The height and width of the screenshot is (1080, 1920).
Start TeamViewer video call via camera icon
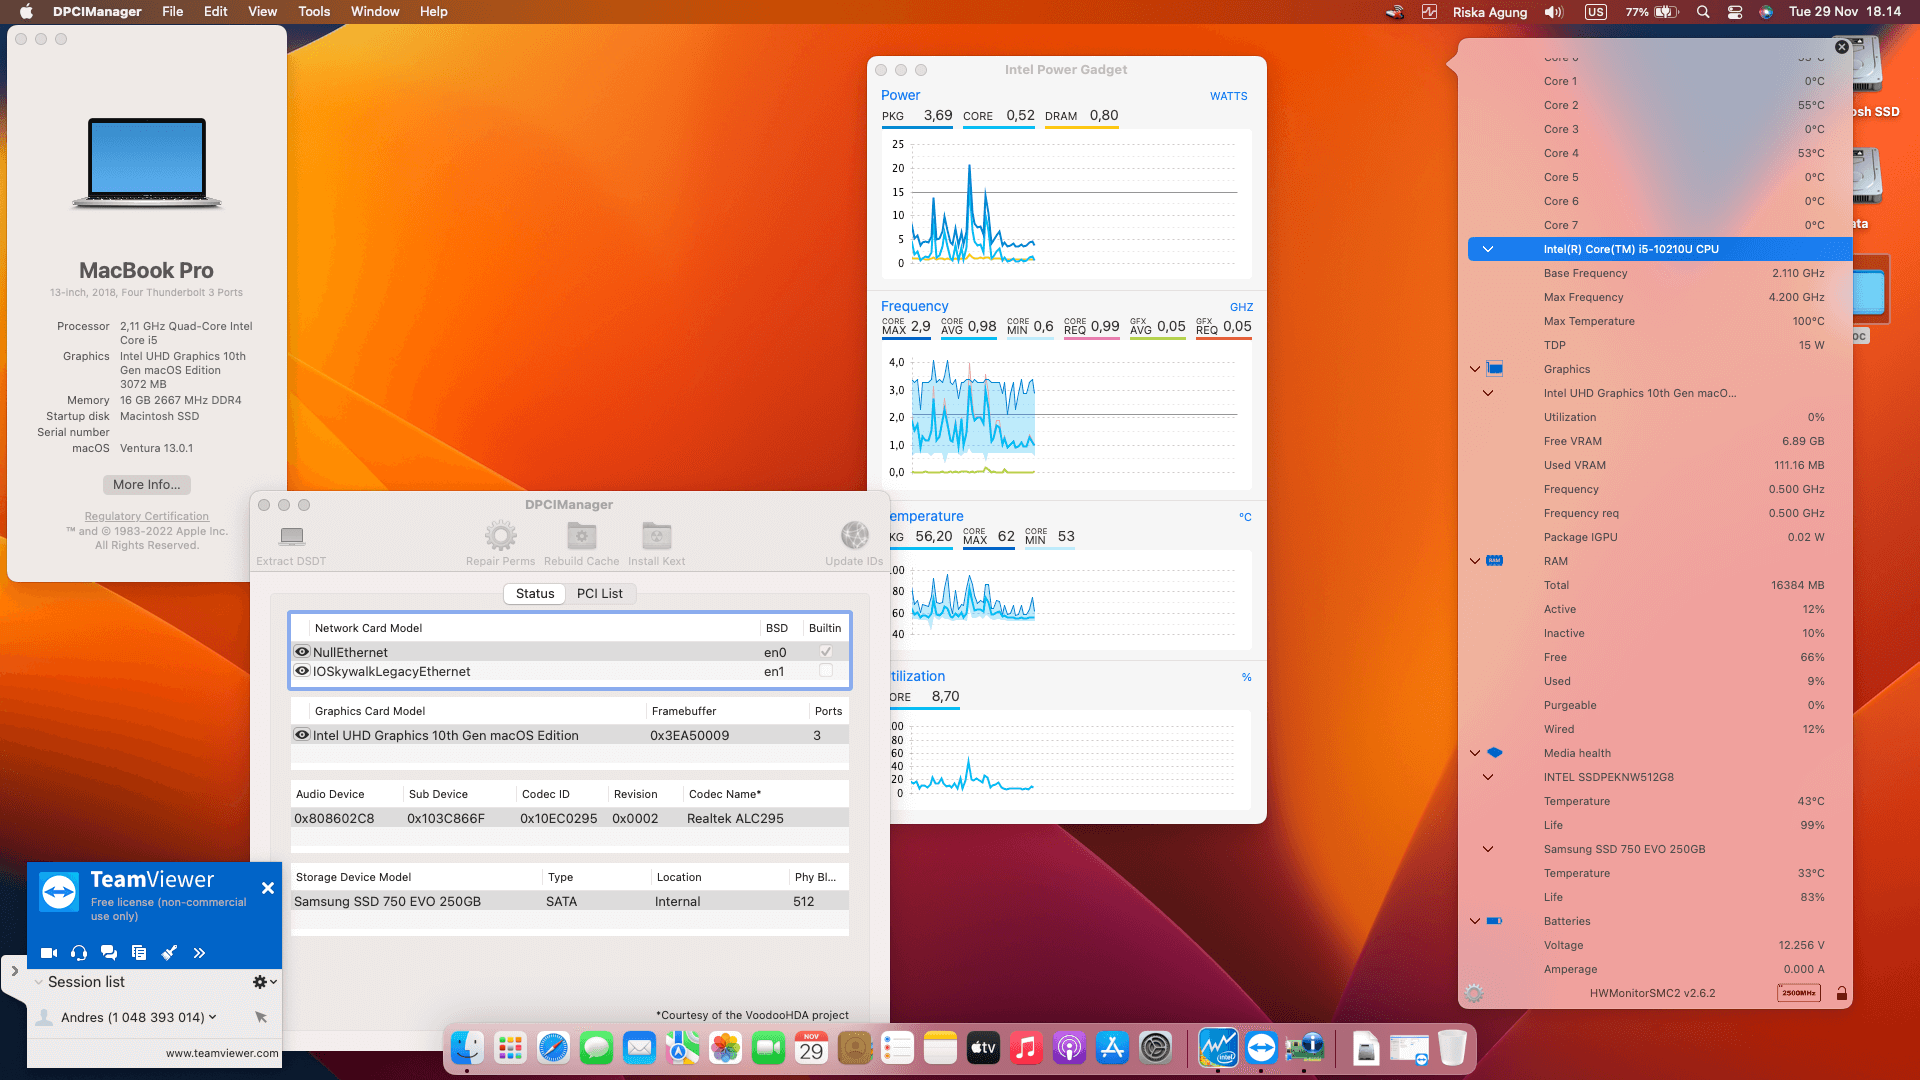[48, 953]
